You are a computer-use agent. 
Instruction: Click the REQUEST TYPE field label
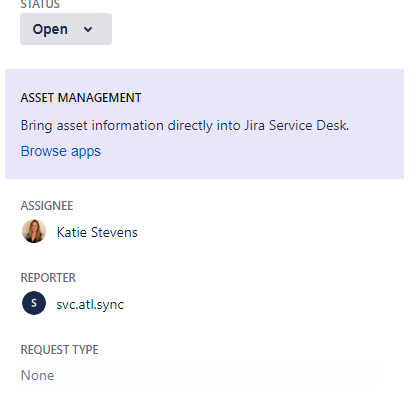(60, 350)
